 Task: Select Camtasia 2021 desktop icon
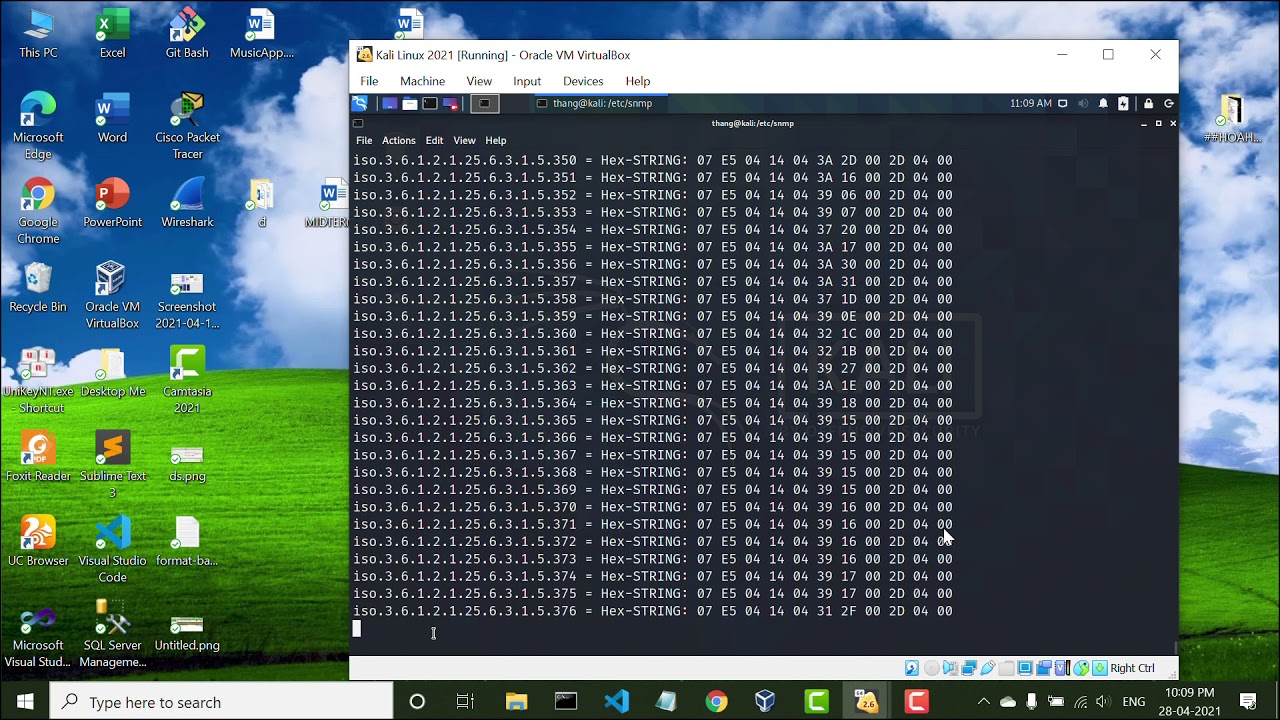[x=187, y=381]
